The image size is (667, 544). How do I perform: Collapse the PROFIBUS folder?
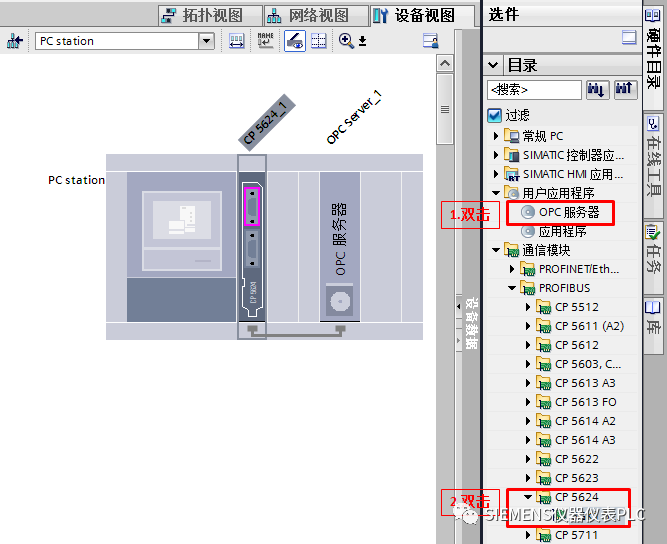point(512,288)
